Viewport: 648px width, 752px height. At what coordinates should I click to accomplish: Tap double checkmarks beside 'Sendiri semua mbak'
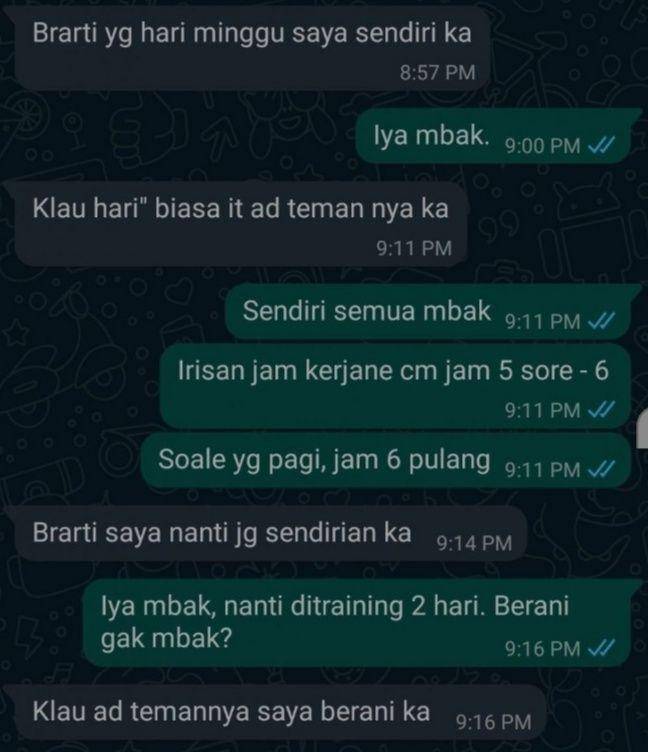pos(601,320)
